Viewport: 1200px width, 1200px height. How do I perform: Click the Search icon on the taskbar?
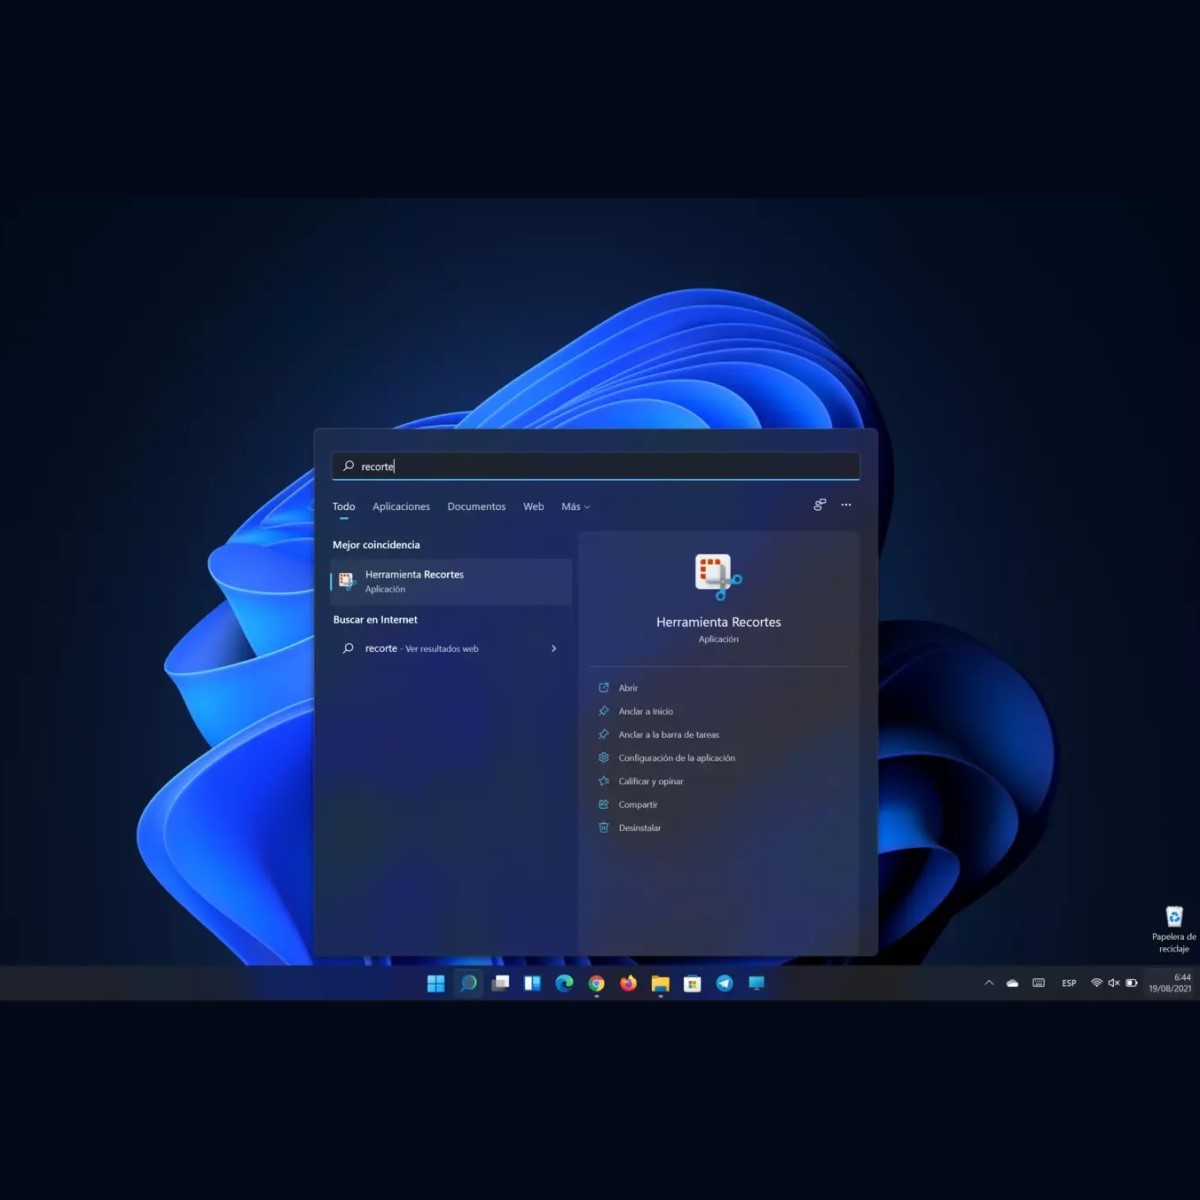point(468,983)
